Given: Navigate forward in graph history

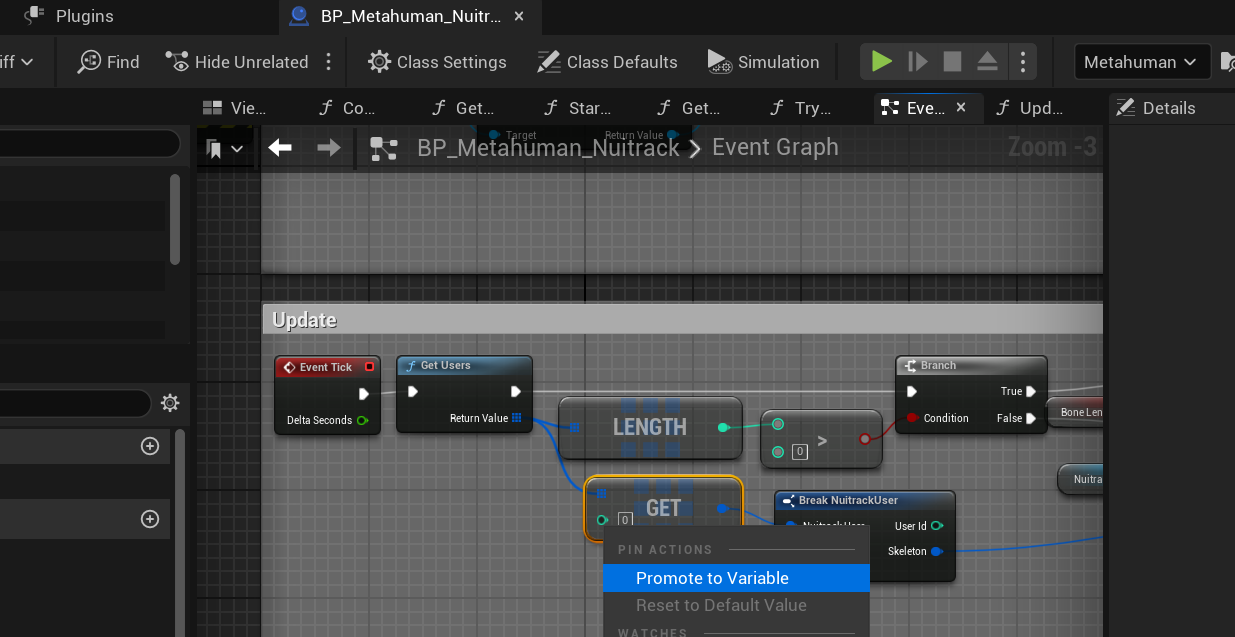Looking at the screenshot, I should [x=328, y=148].
